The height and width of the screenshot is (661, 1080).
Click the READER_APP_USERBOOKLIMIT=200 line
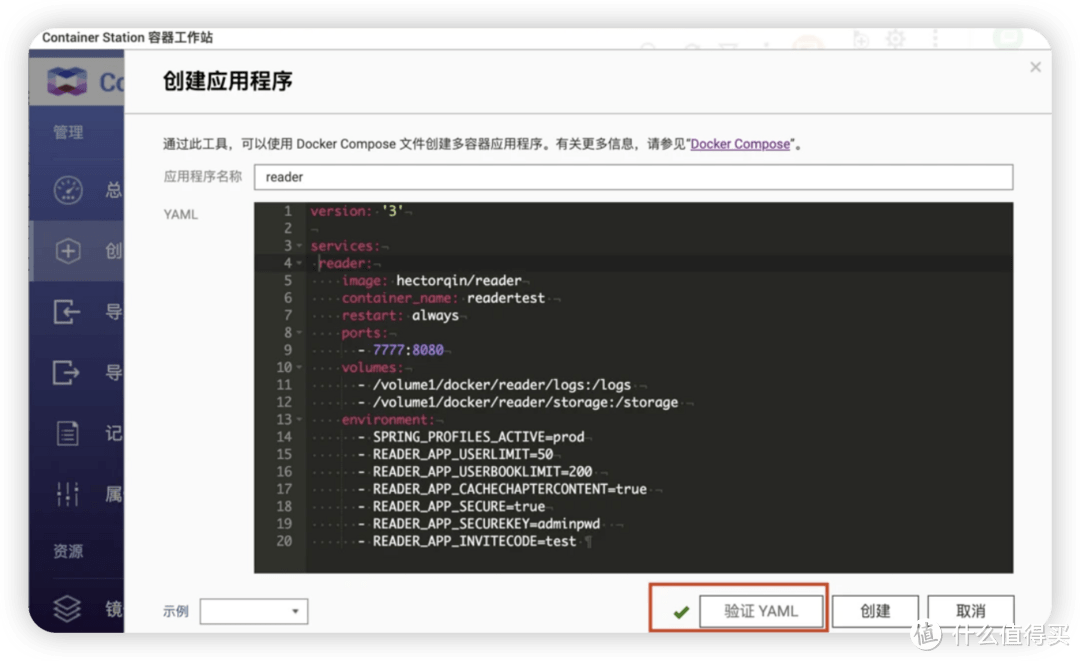(x=482, y=472)
